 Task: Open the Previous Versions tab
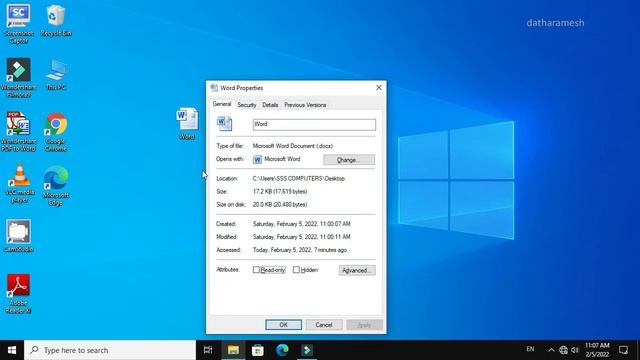[x=305, y=105]
